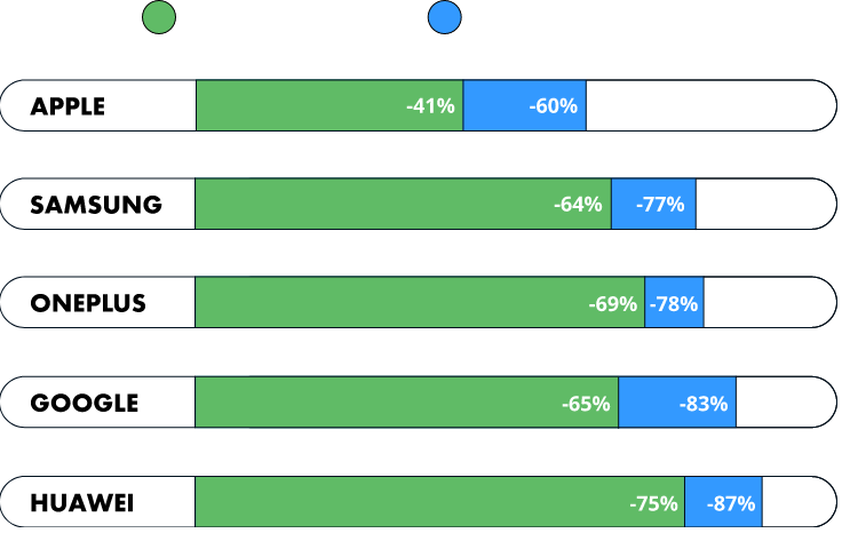Click Samsung's green -64% bar segment
Viewport: 850px width, 557px height.
[402, 205]
